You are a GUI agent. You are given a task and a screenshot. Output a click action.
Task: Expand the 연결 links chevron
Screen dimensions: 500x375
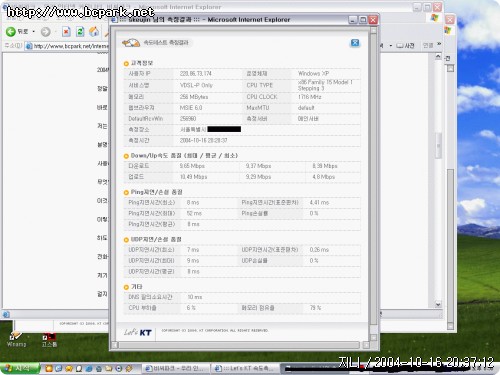coord(439,44)
